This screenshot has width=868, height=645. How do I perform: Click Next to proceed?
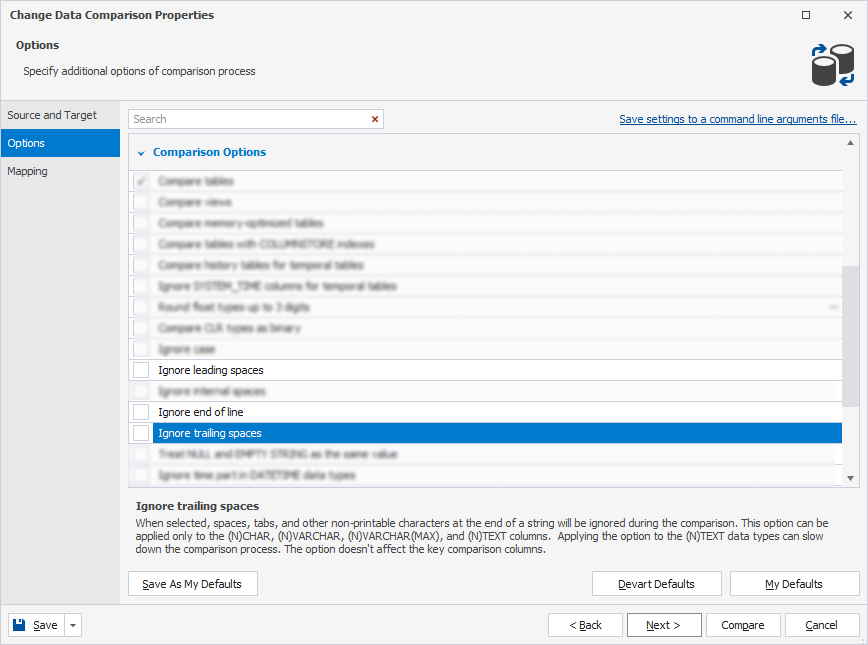pyautogui.click(x=664, y=624)
